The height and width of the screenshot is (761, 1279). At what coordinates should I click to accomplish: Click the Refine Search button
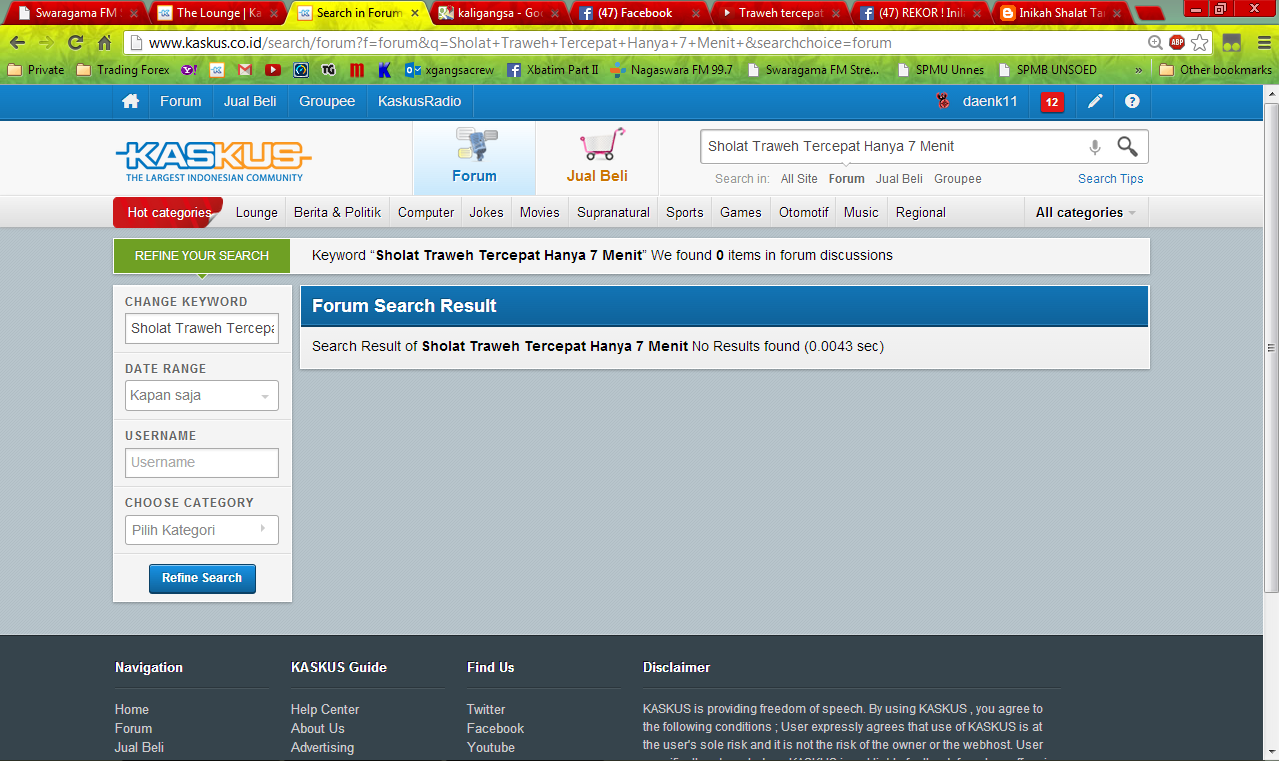[202, 578]
